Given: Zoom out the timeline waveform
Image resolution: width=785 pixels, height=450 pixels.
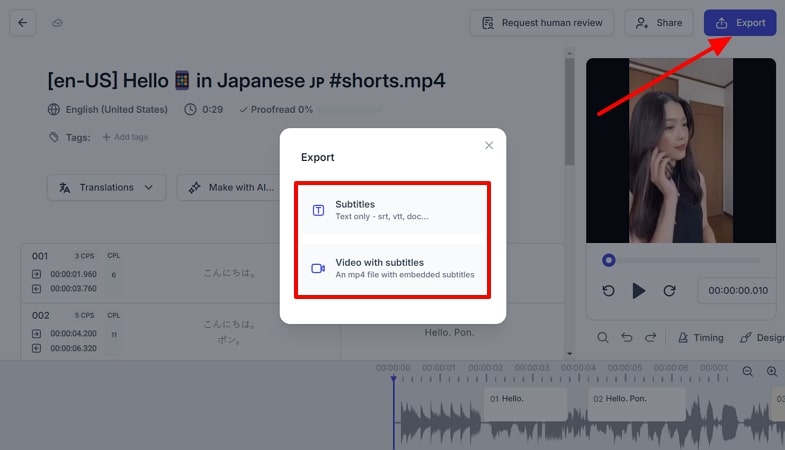Looking at the screenshot, I should (748, 371).
